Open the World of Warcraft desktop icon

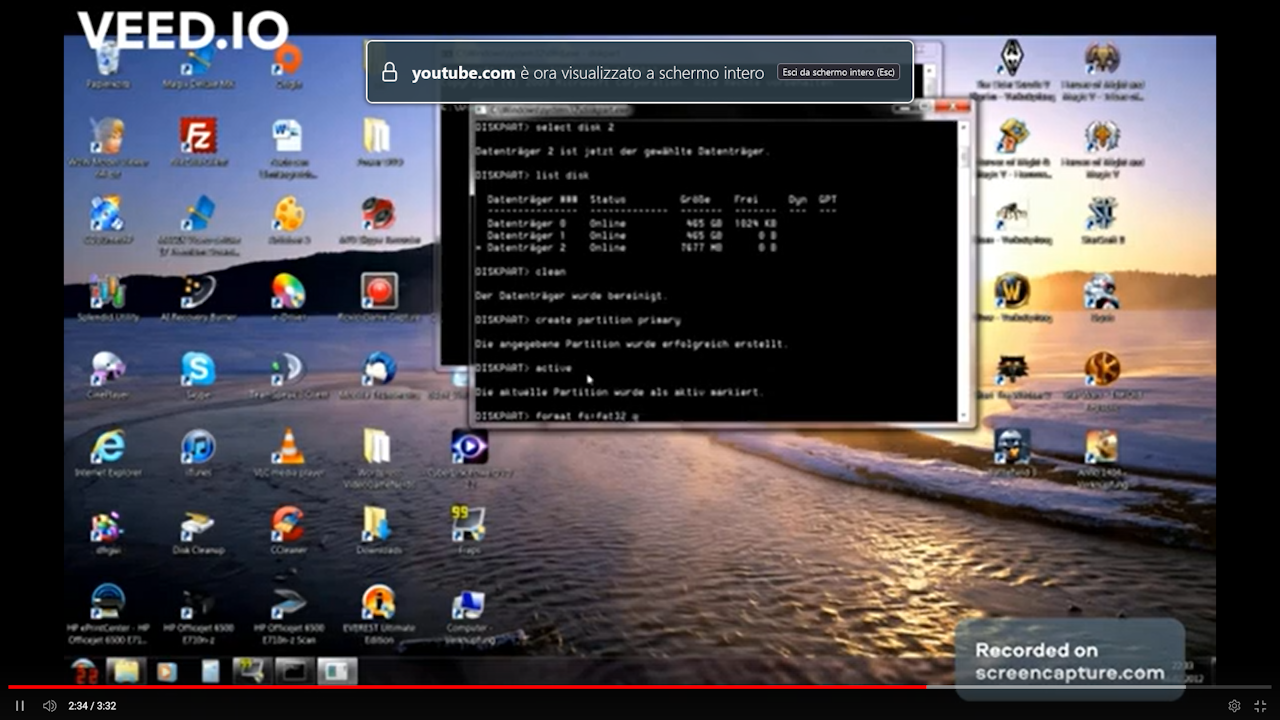coord(1012,291)
